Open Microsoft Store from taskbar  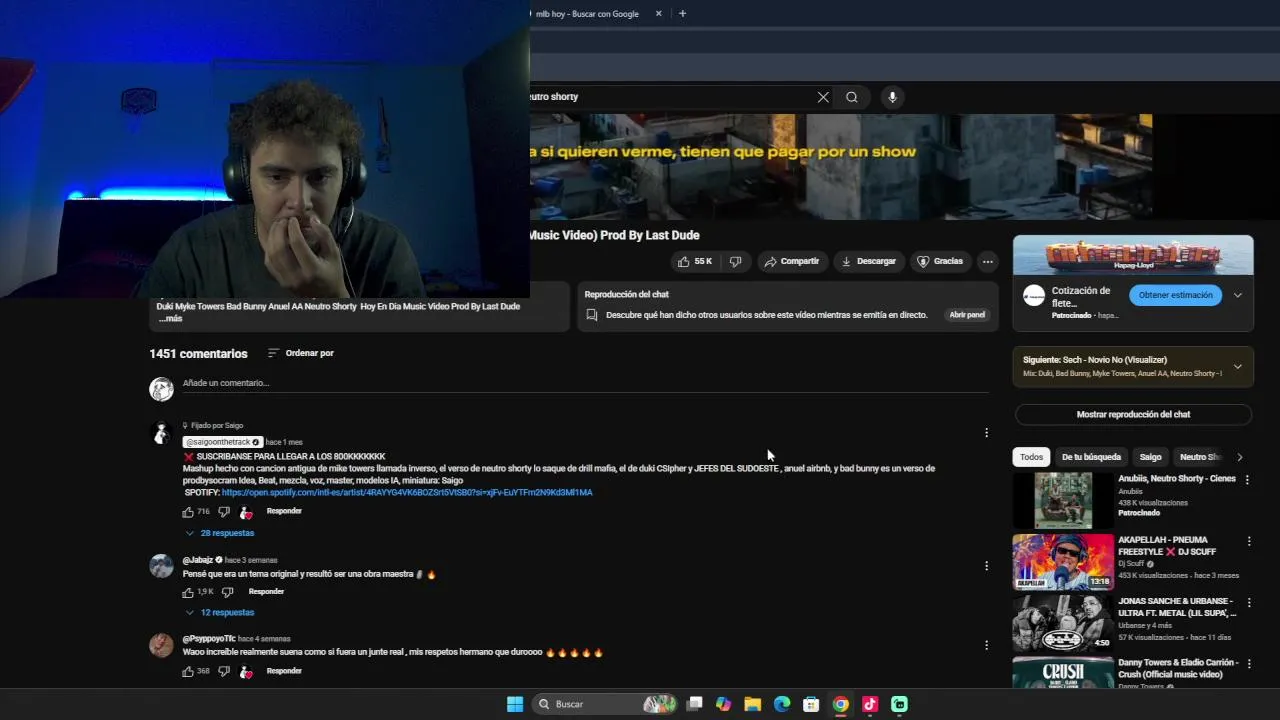(x=811, y=704)
